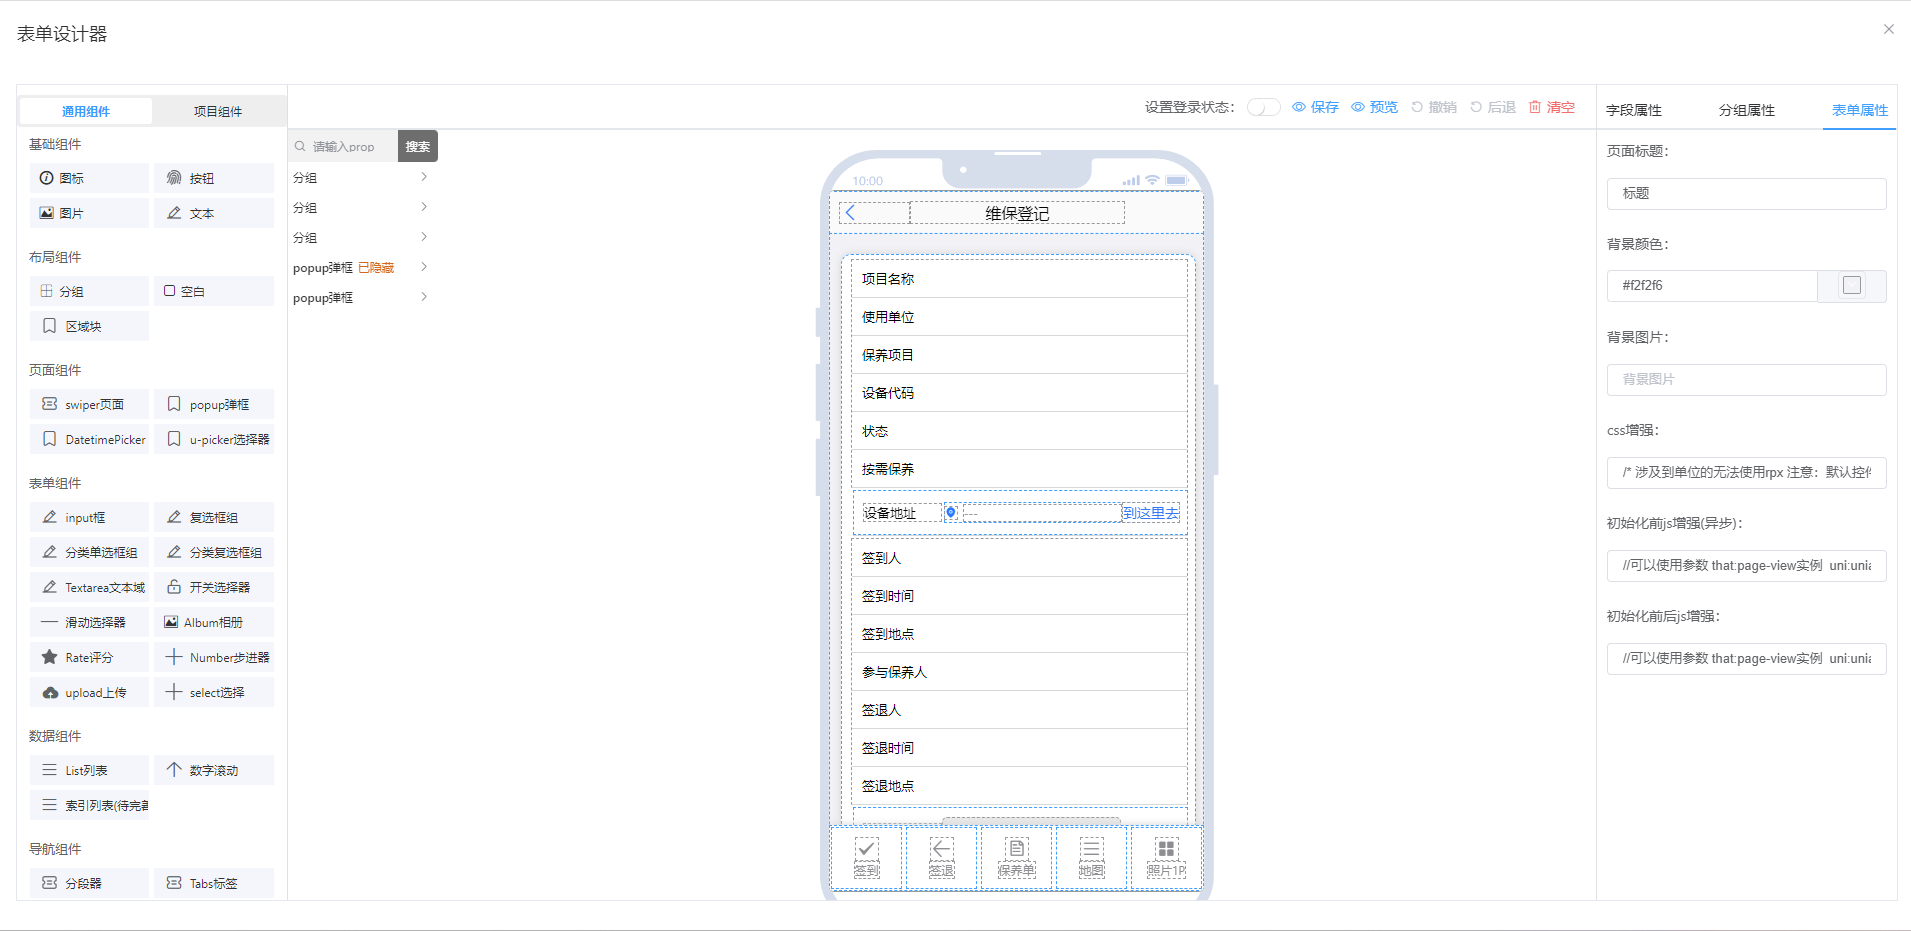Open the 字段属性 tab
Image resolution: width=1911 pixels, height=931 pixels.
[1634, 110]
